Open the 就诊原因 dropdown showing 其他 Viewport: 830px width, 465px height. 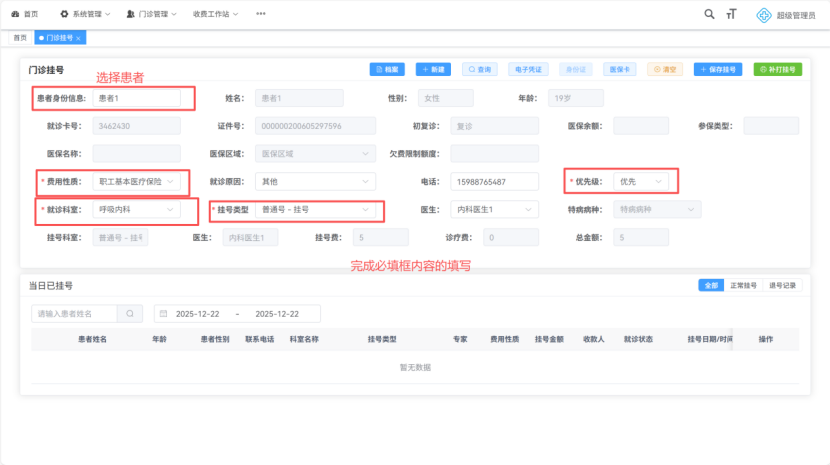pyautogui.click(x=315, y=182)
